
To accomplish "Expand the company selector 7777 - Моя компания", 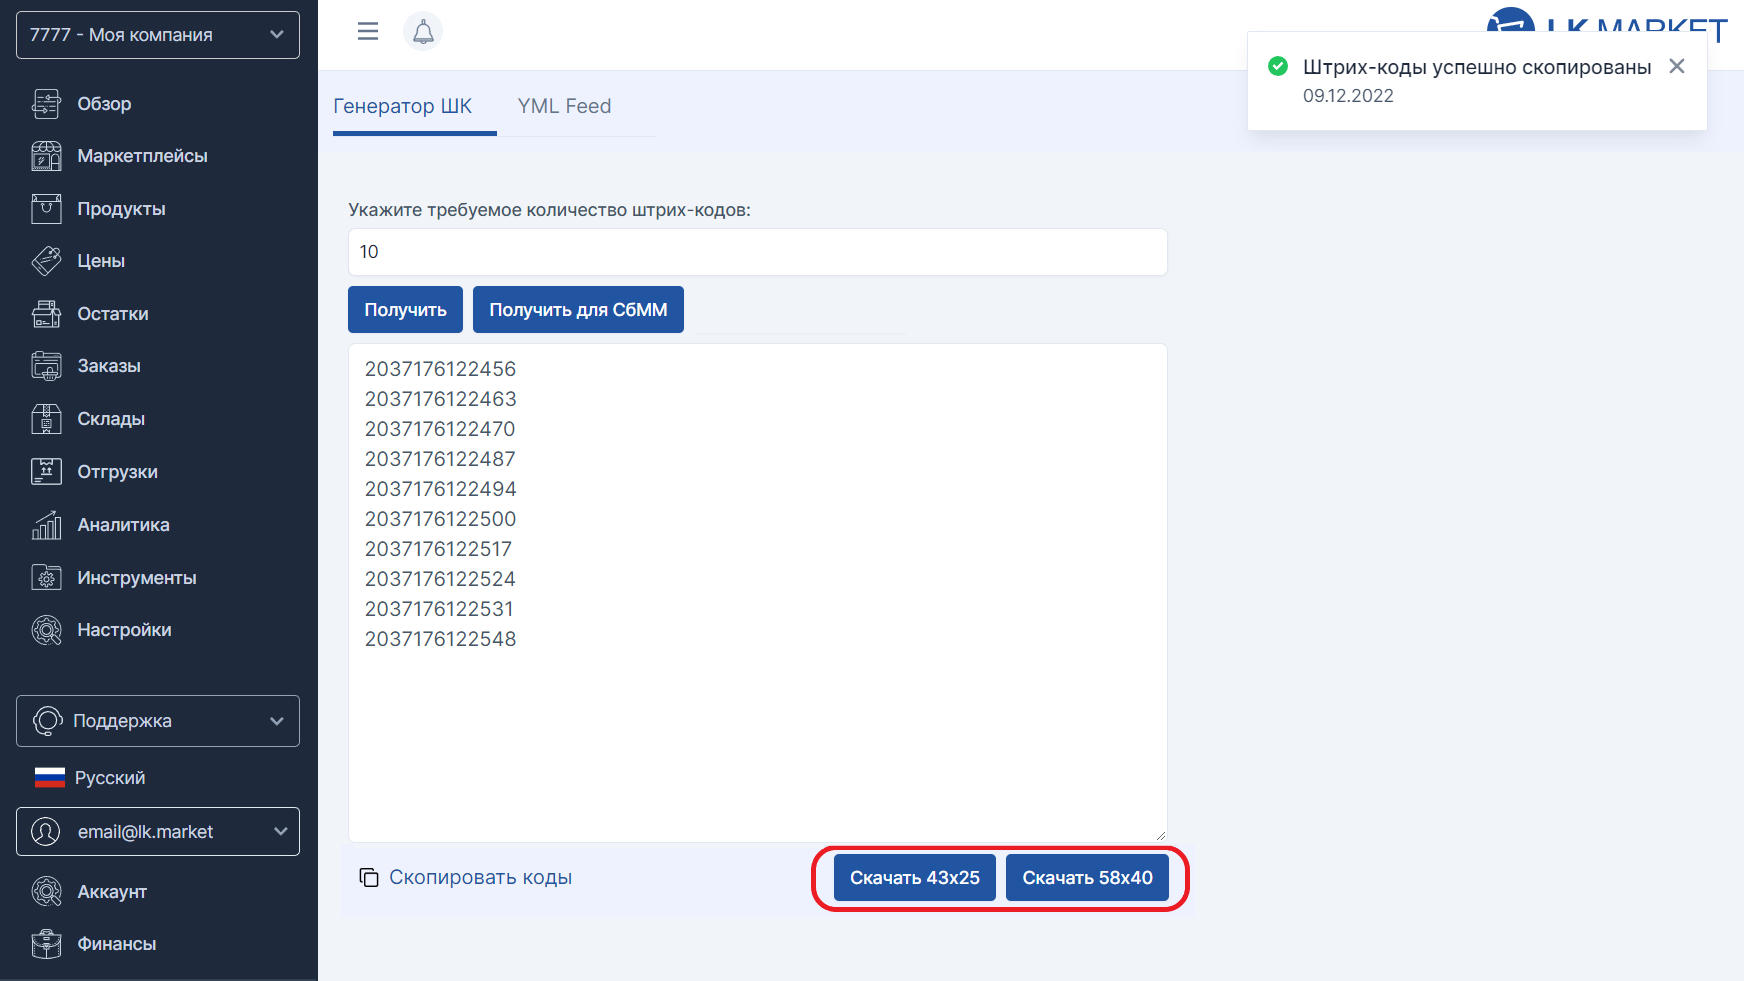I will click(x=158, y=35).
